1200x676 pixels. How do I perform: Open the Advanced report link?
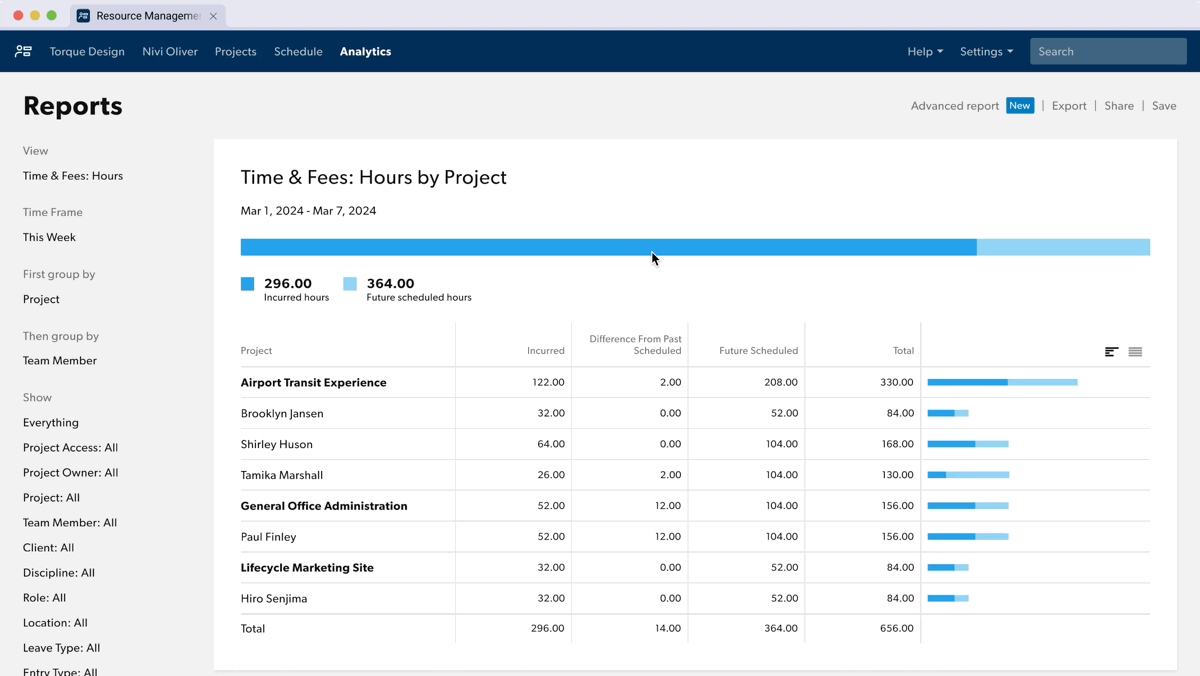(x=955, y=106)
